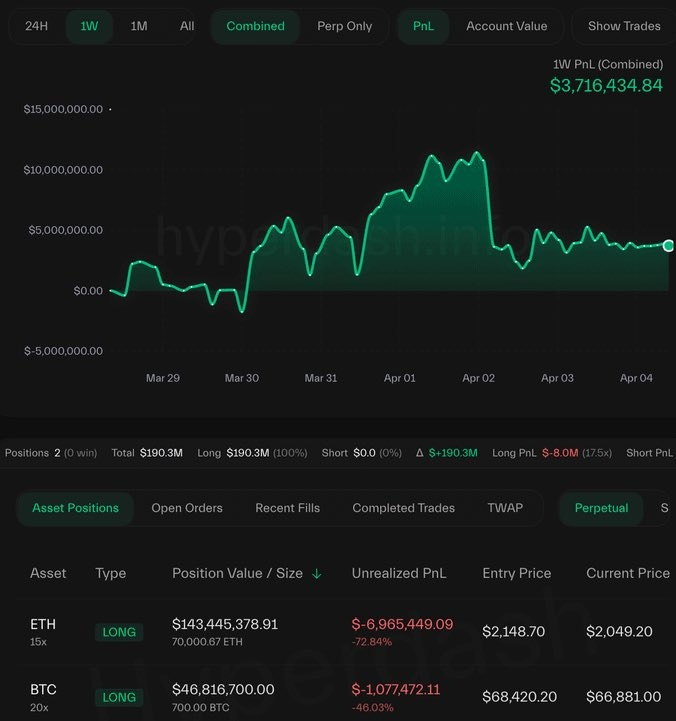
Task: Show the All time range
Action: [187, 26]
